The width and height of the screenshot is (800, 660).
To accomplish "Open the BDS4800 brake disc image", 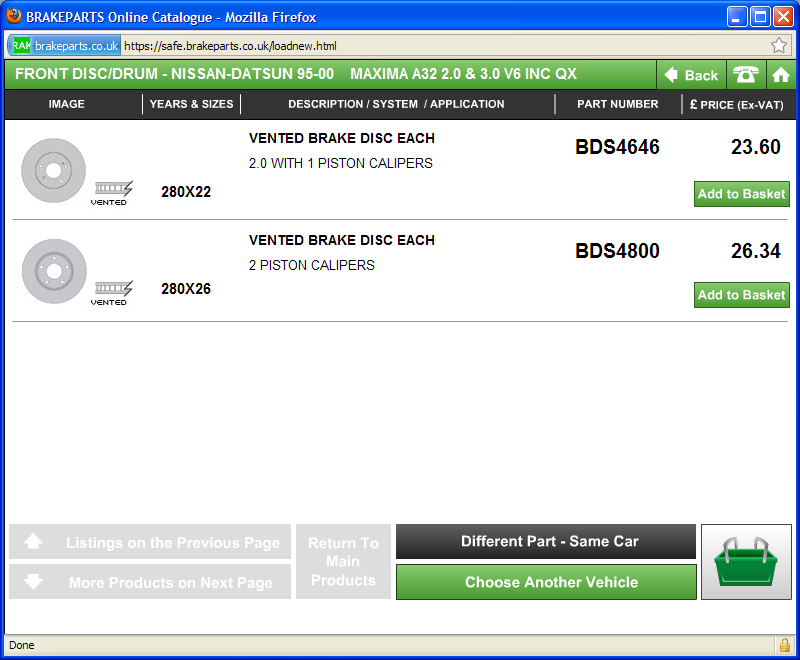I will 54,271.
